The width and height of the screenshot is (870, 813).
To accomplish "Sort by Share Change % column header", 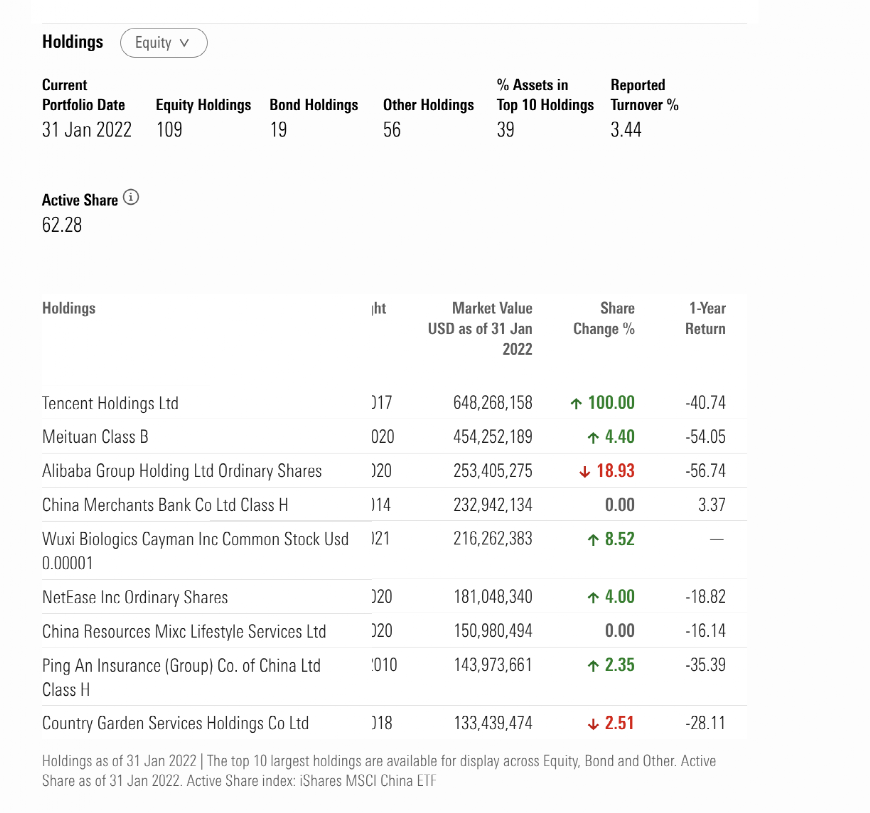I will (604, 319).
